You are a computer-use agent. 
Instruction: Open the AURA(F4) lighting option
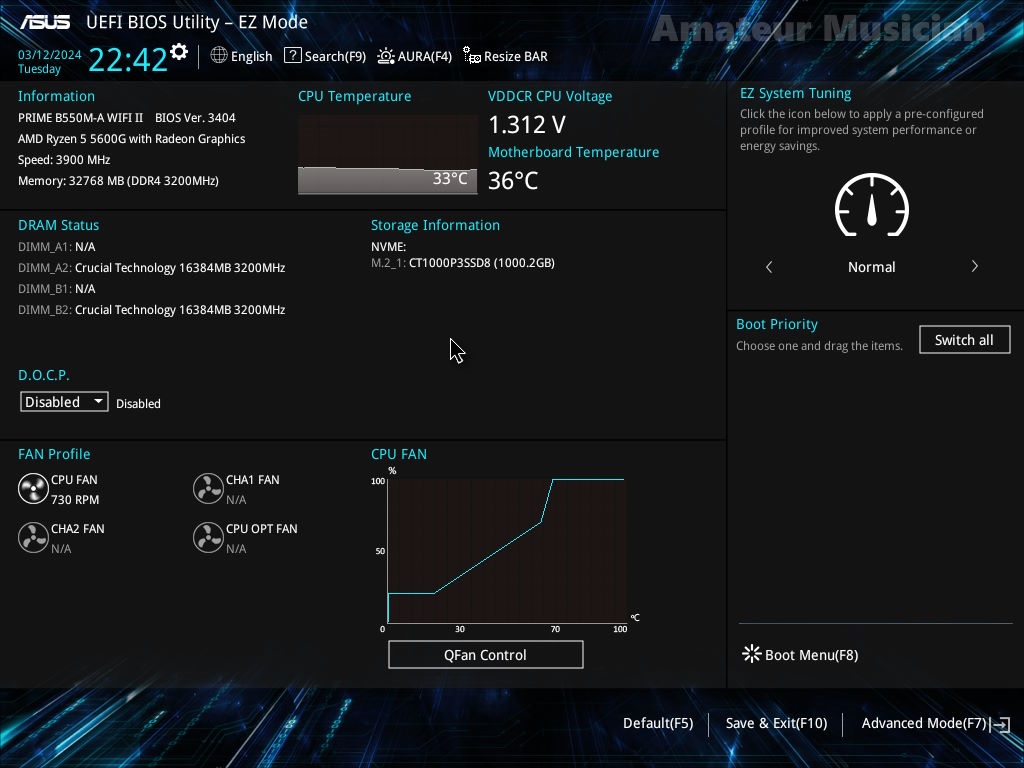pyautogui.click(x=414, y=56)
